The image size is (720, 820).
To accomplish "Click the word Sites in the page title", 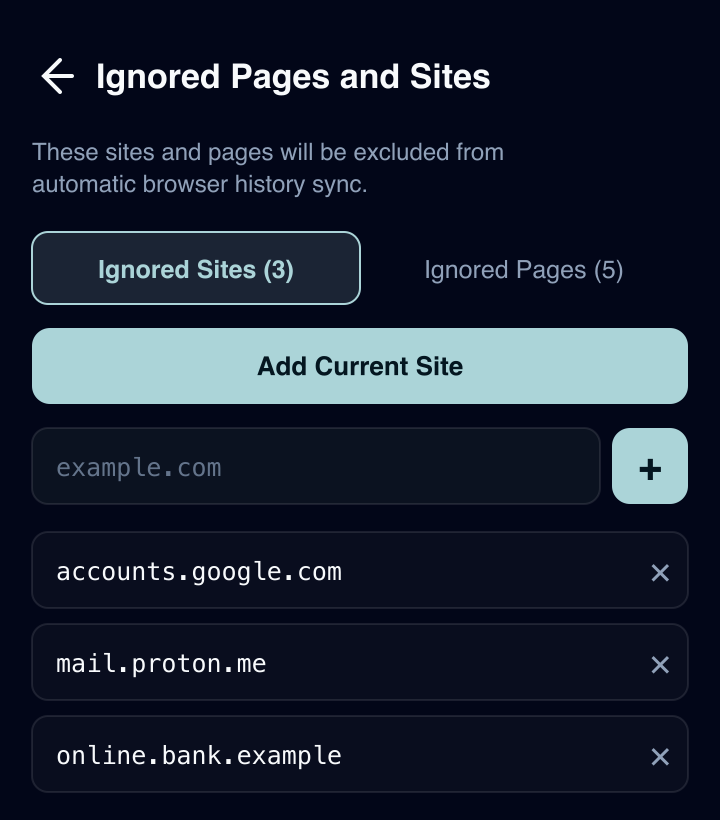I will 450,76.
